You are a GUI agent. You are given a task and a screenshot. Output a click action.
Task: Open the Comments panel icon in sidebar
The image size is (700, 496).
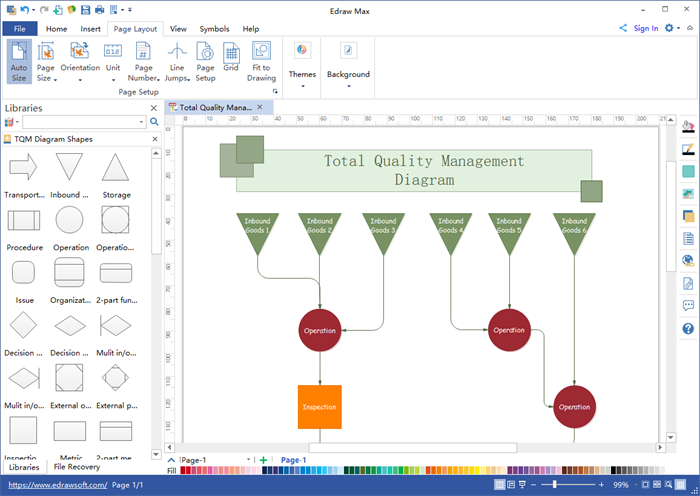(x=688, y=306)
